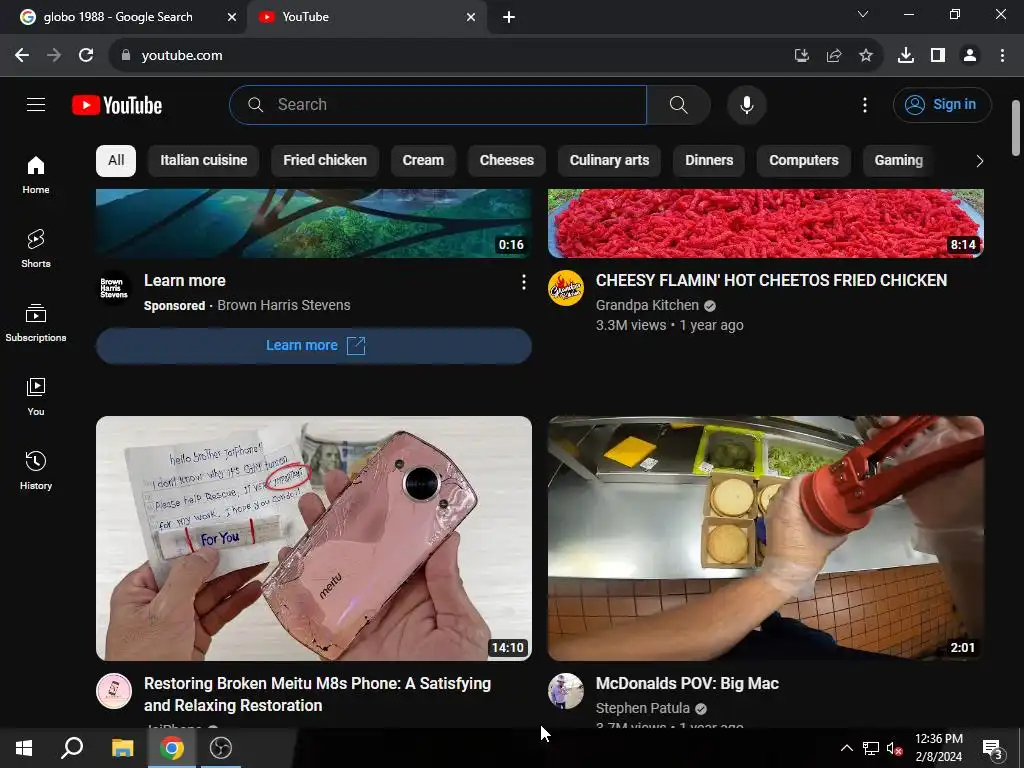The height and width of the screenshot is (768, 1024).
Task: Open the notification center
Action: click(993, 748)
